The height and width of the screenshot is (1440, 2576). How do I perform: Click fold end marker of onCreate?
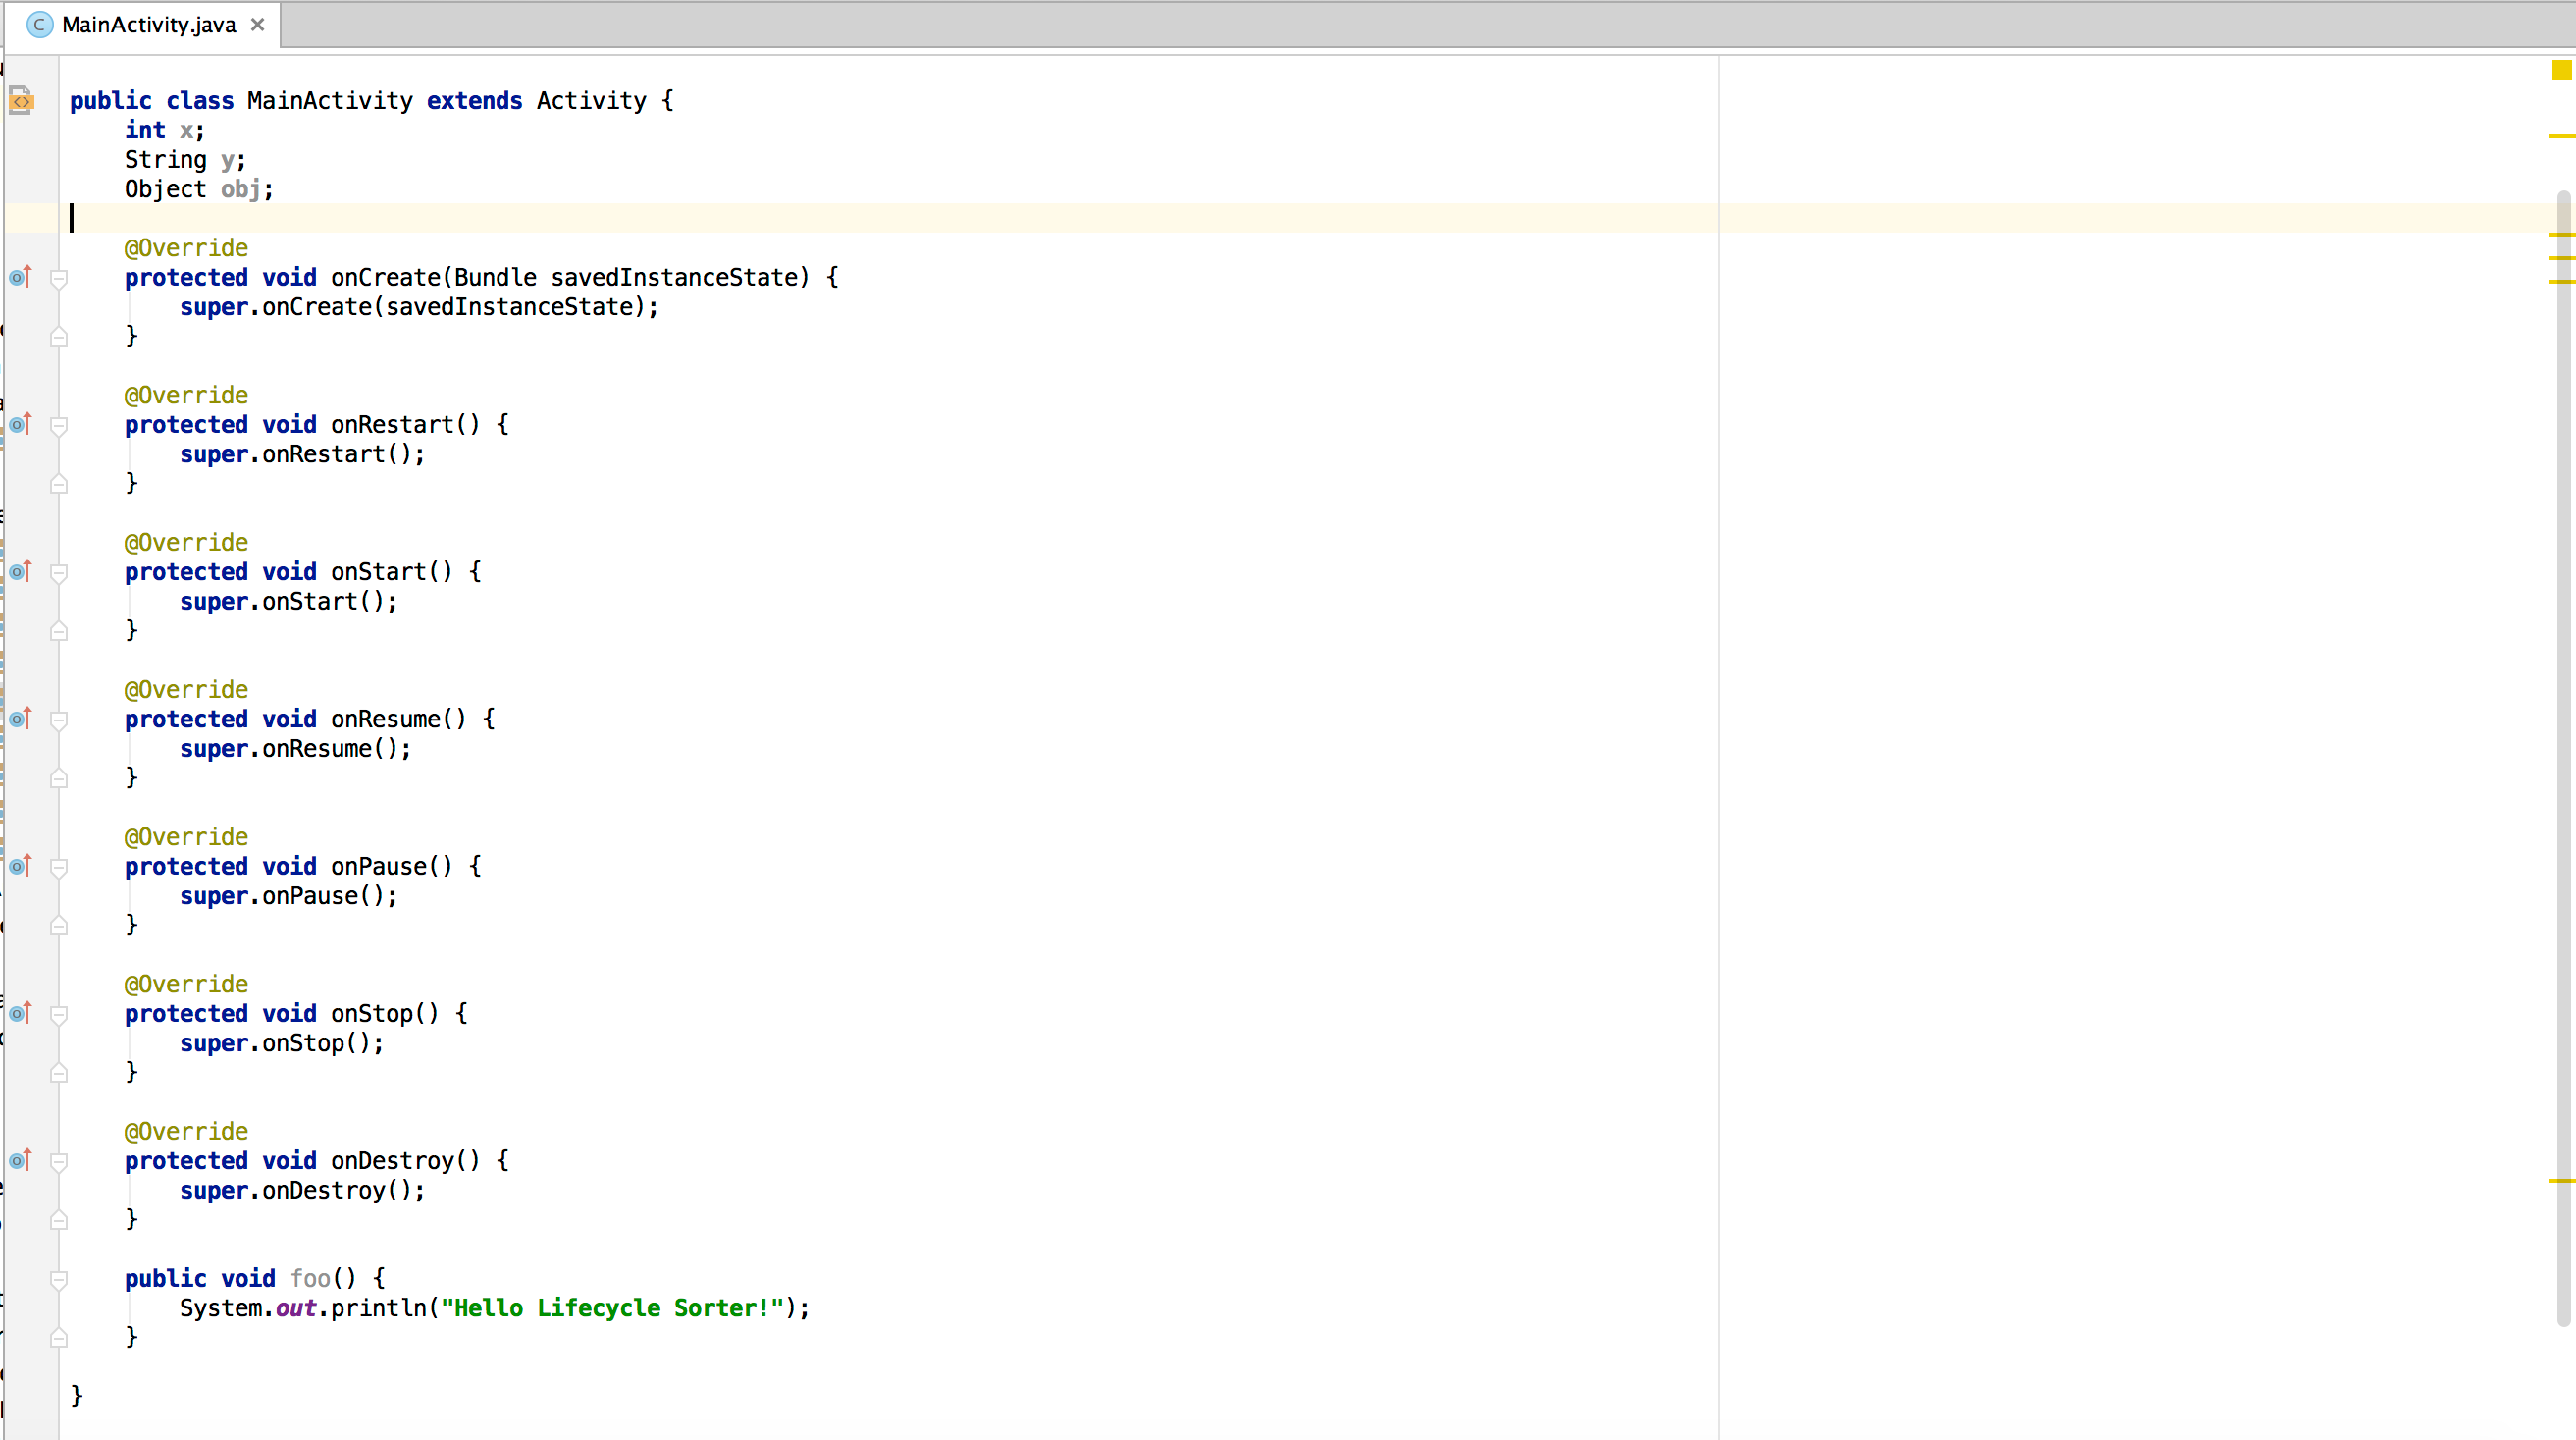[59, 336]
